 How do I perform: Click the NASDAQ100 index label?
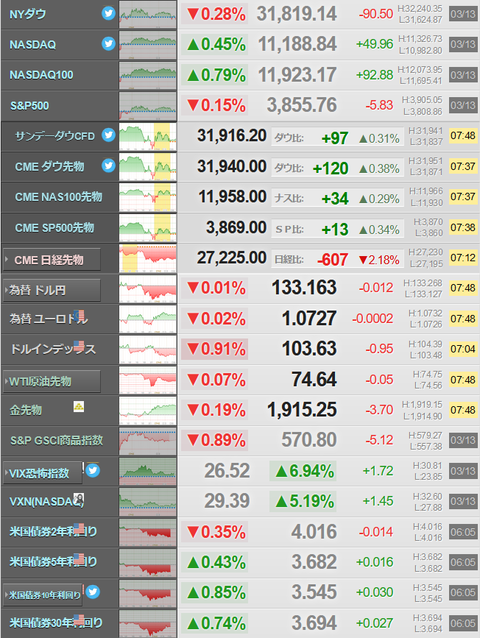click(x=41, y=75)
